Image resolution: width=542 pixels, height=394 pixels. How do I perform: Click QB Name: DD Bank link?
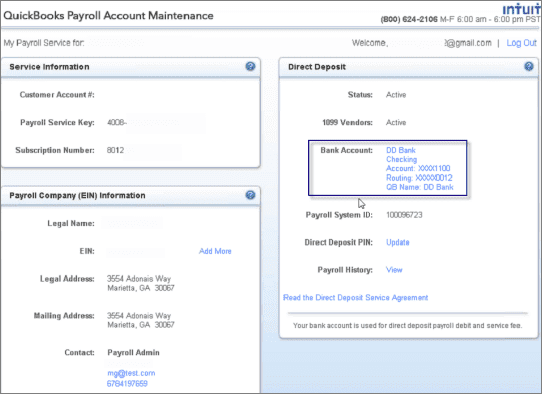420,187
